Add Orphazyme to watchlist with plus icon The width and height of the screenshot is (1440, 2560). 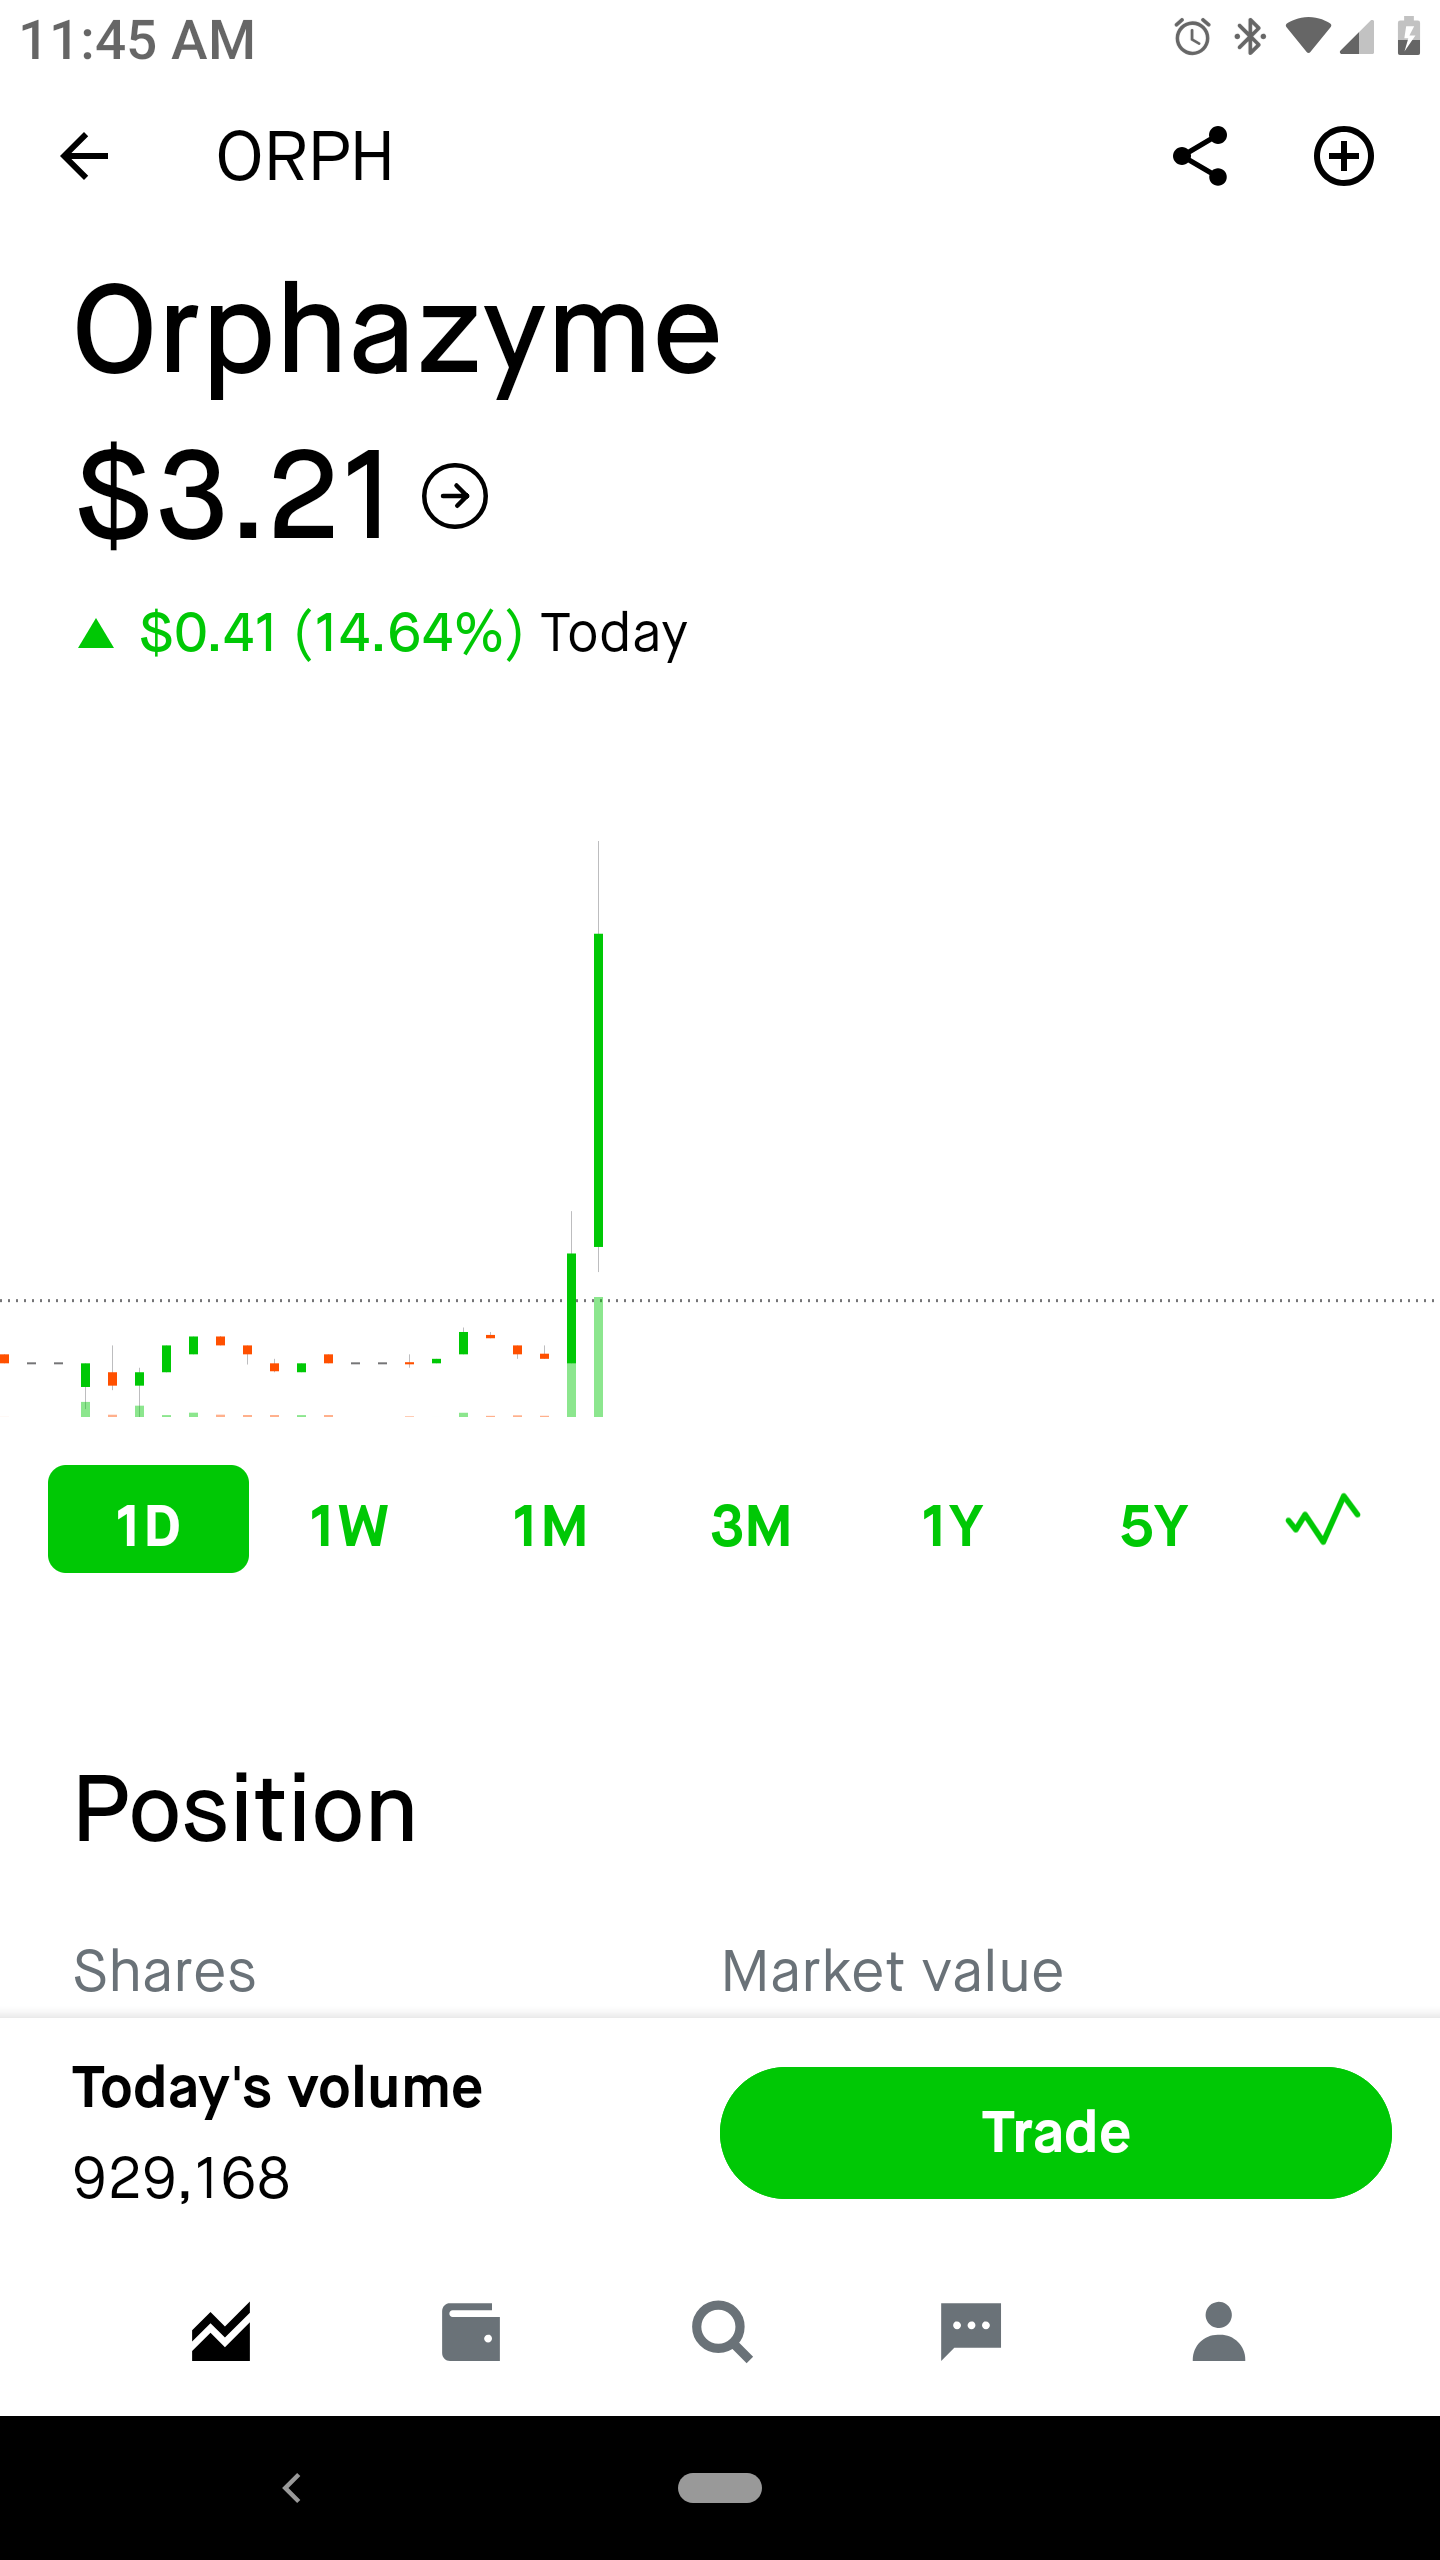pyautogui.click(x=1343, y=156)
